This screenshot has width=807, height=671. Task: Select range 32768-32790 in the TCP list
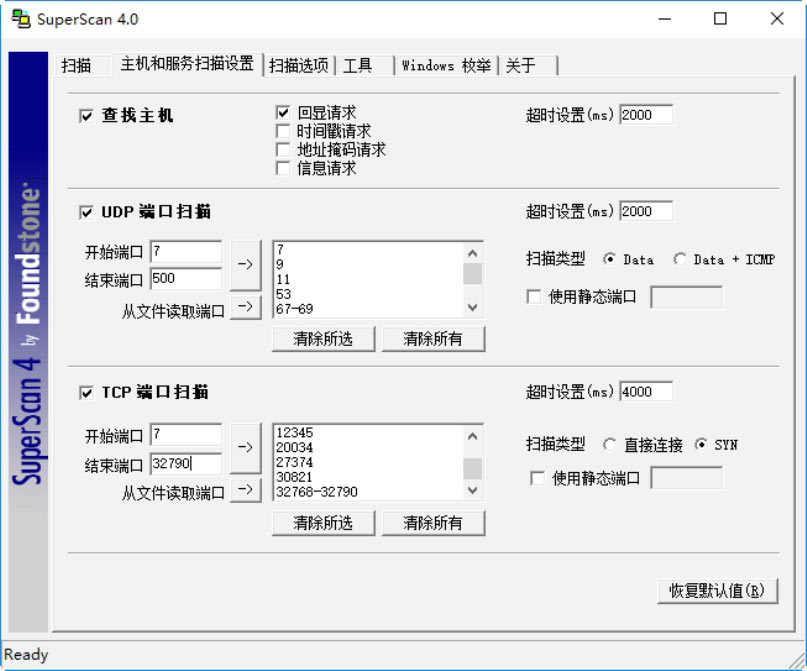pos(369,492)
